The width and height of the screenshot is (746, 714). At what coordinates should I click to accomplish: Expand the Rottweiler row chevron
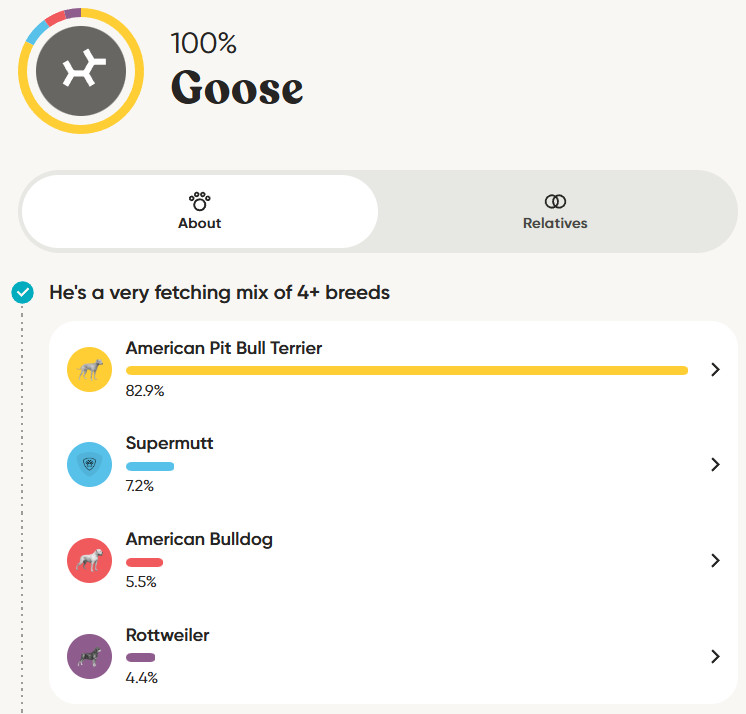pyautogui.click(x=715, y=656)
